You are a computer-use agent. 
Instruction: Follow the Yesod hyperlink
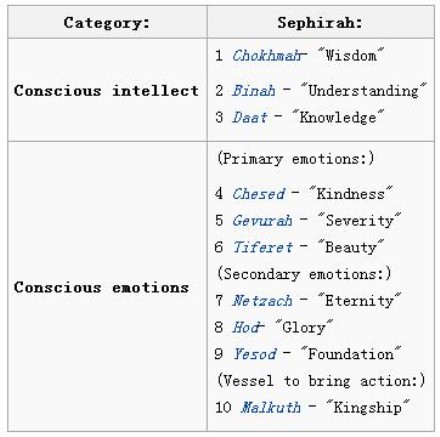tap(255, 354)
